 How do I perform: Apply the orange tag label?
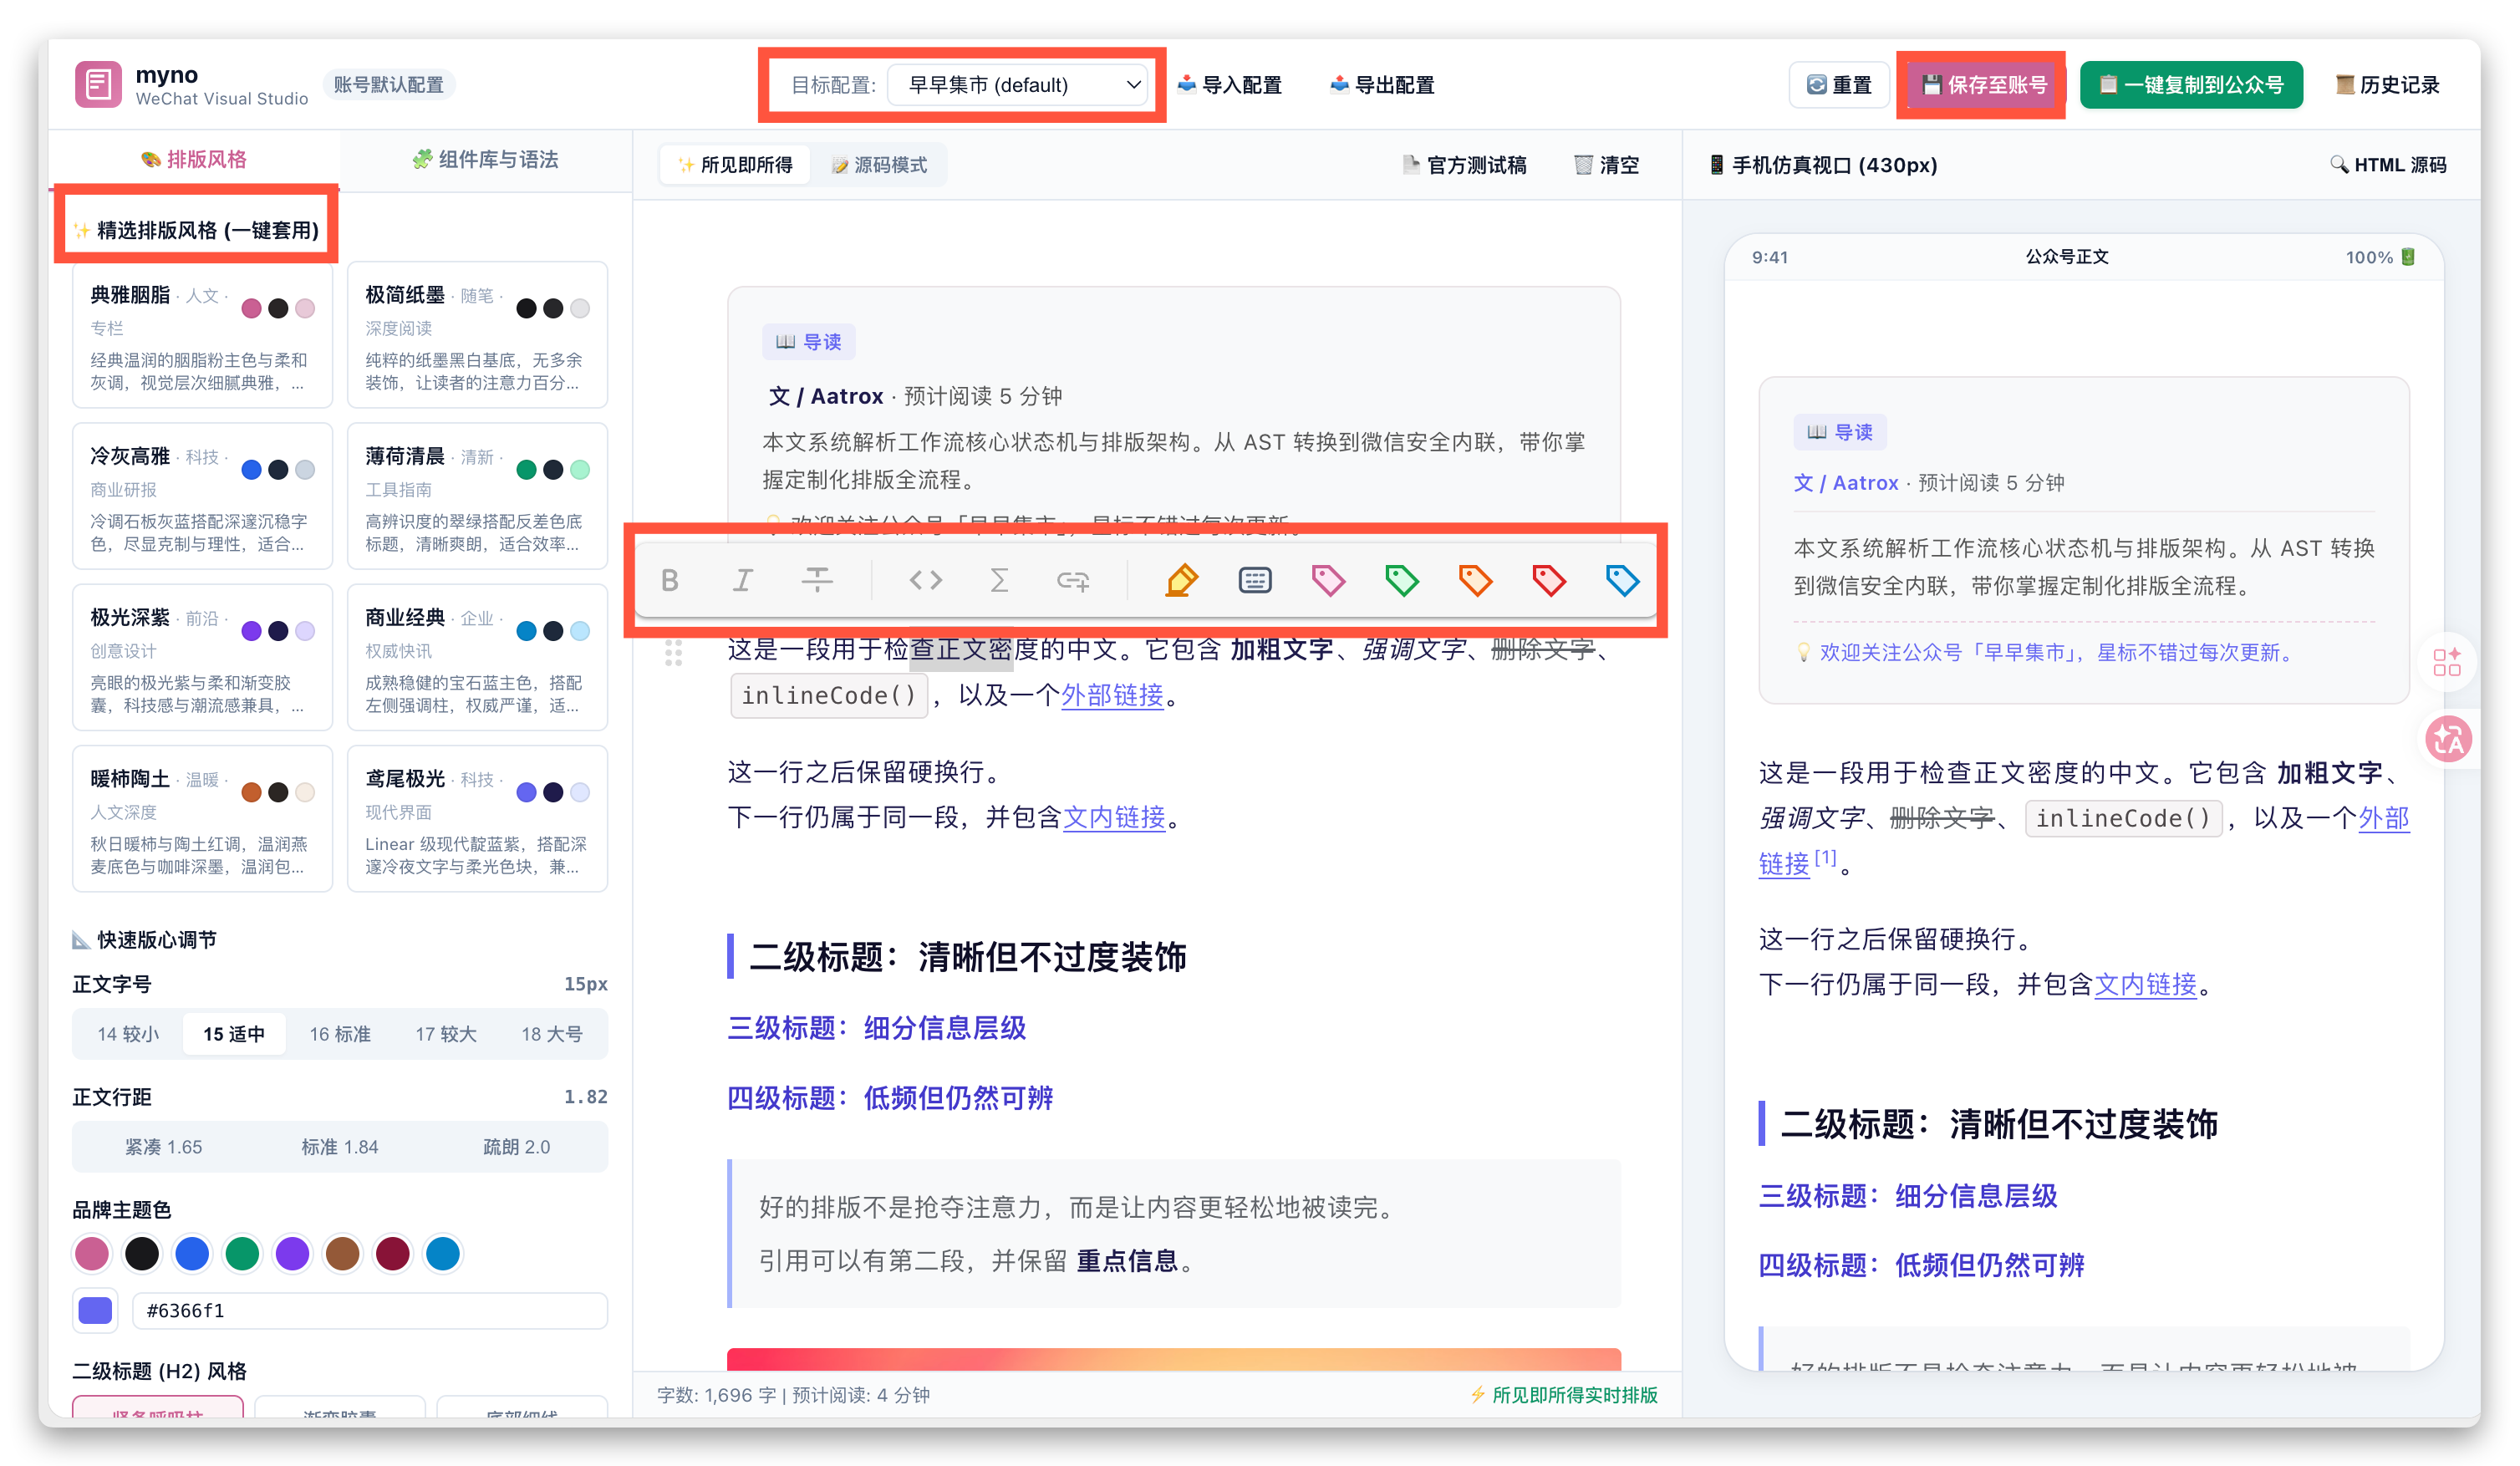pos(1475,580)
